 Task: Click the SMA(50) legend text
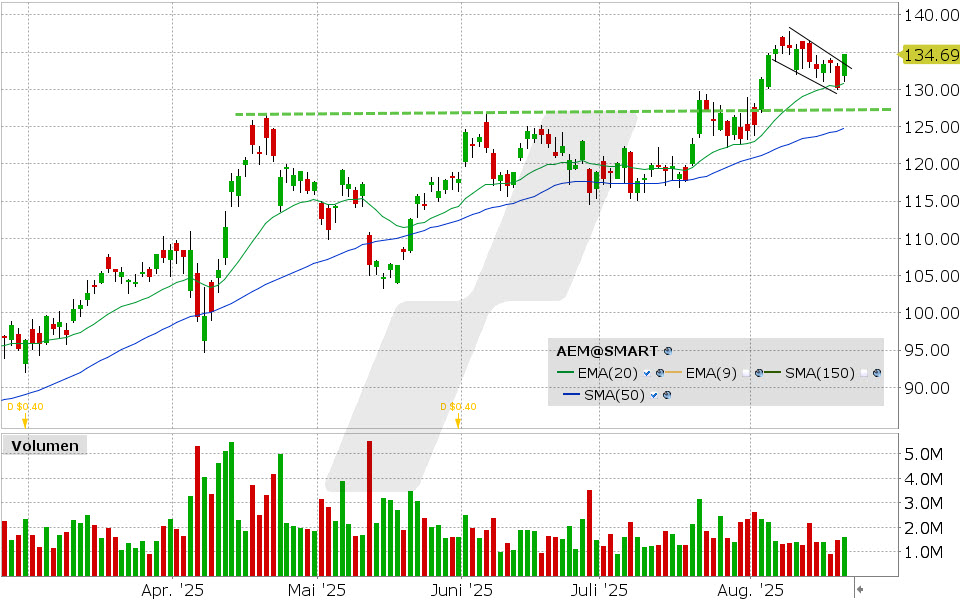coord(614,395)
